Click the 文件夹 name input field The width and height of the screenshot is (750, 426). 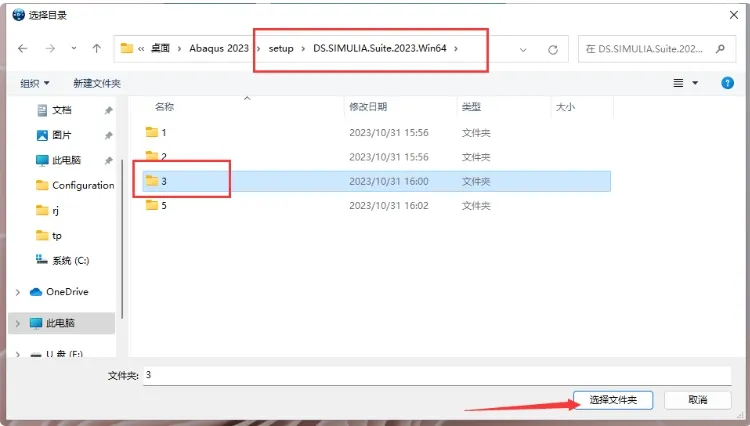click(x=437, y=375)
